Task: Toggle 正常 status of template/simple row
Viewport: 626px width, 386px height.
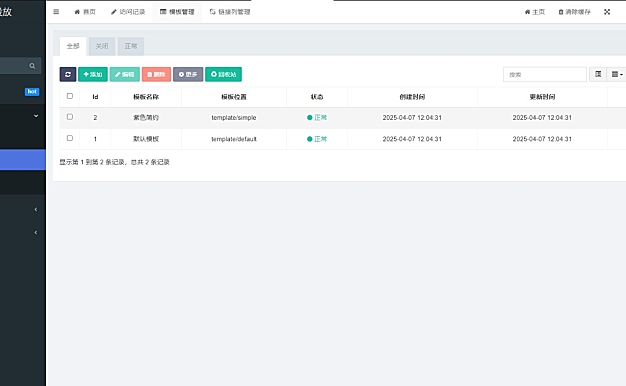Action: tap(317, 118)
